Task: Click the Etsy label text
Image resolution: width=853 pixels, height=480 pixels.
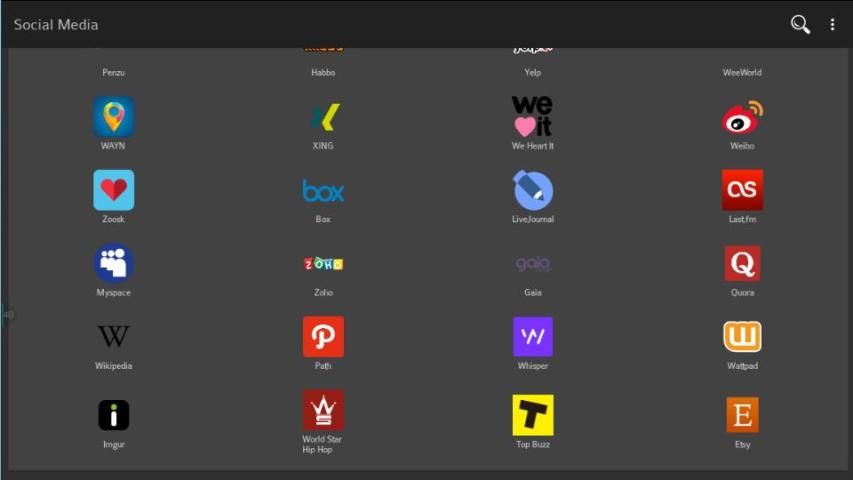Action: (x=742, y=444)
